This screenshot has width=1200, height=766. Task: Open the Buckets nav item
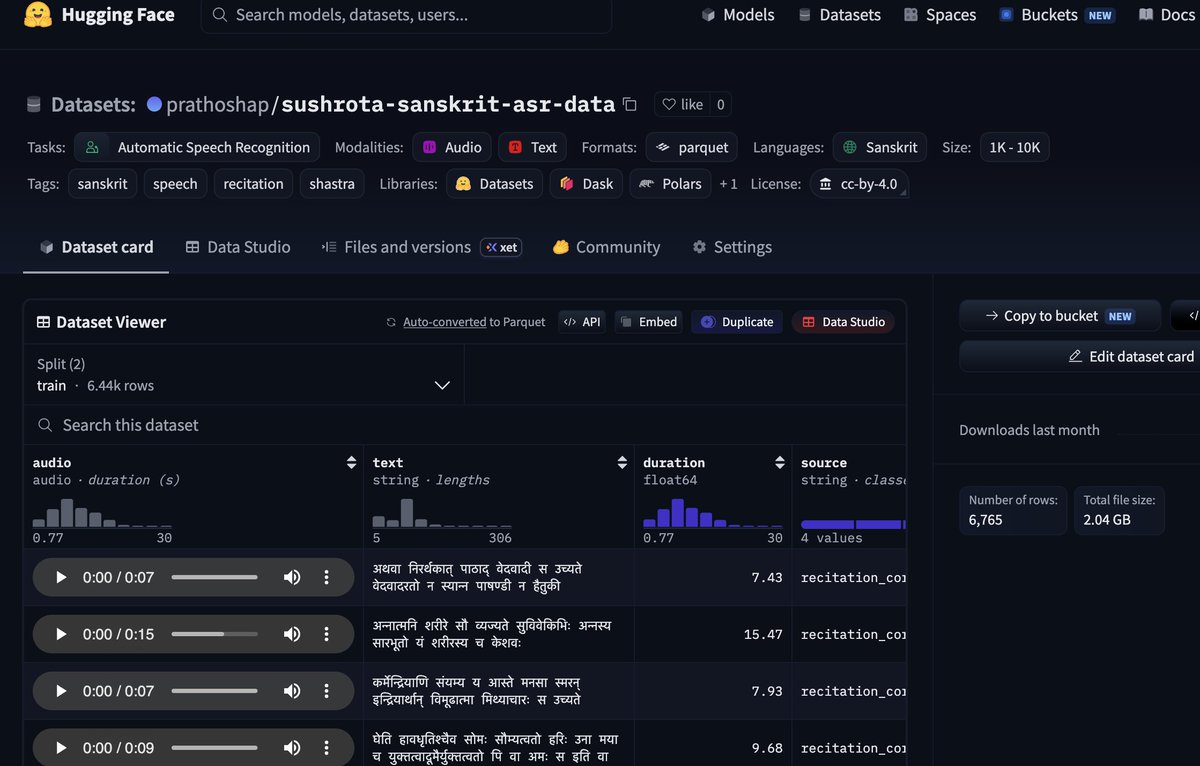[1056, 15]
